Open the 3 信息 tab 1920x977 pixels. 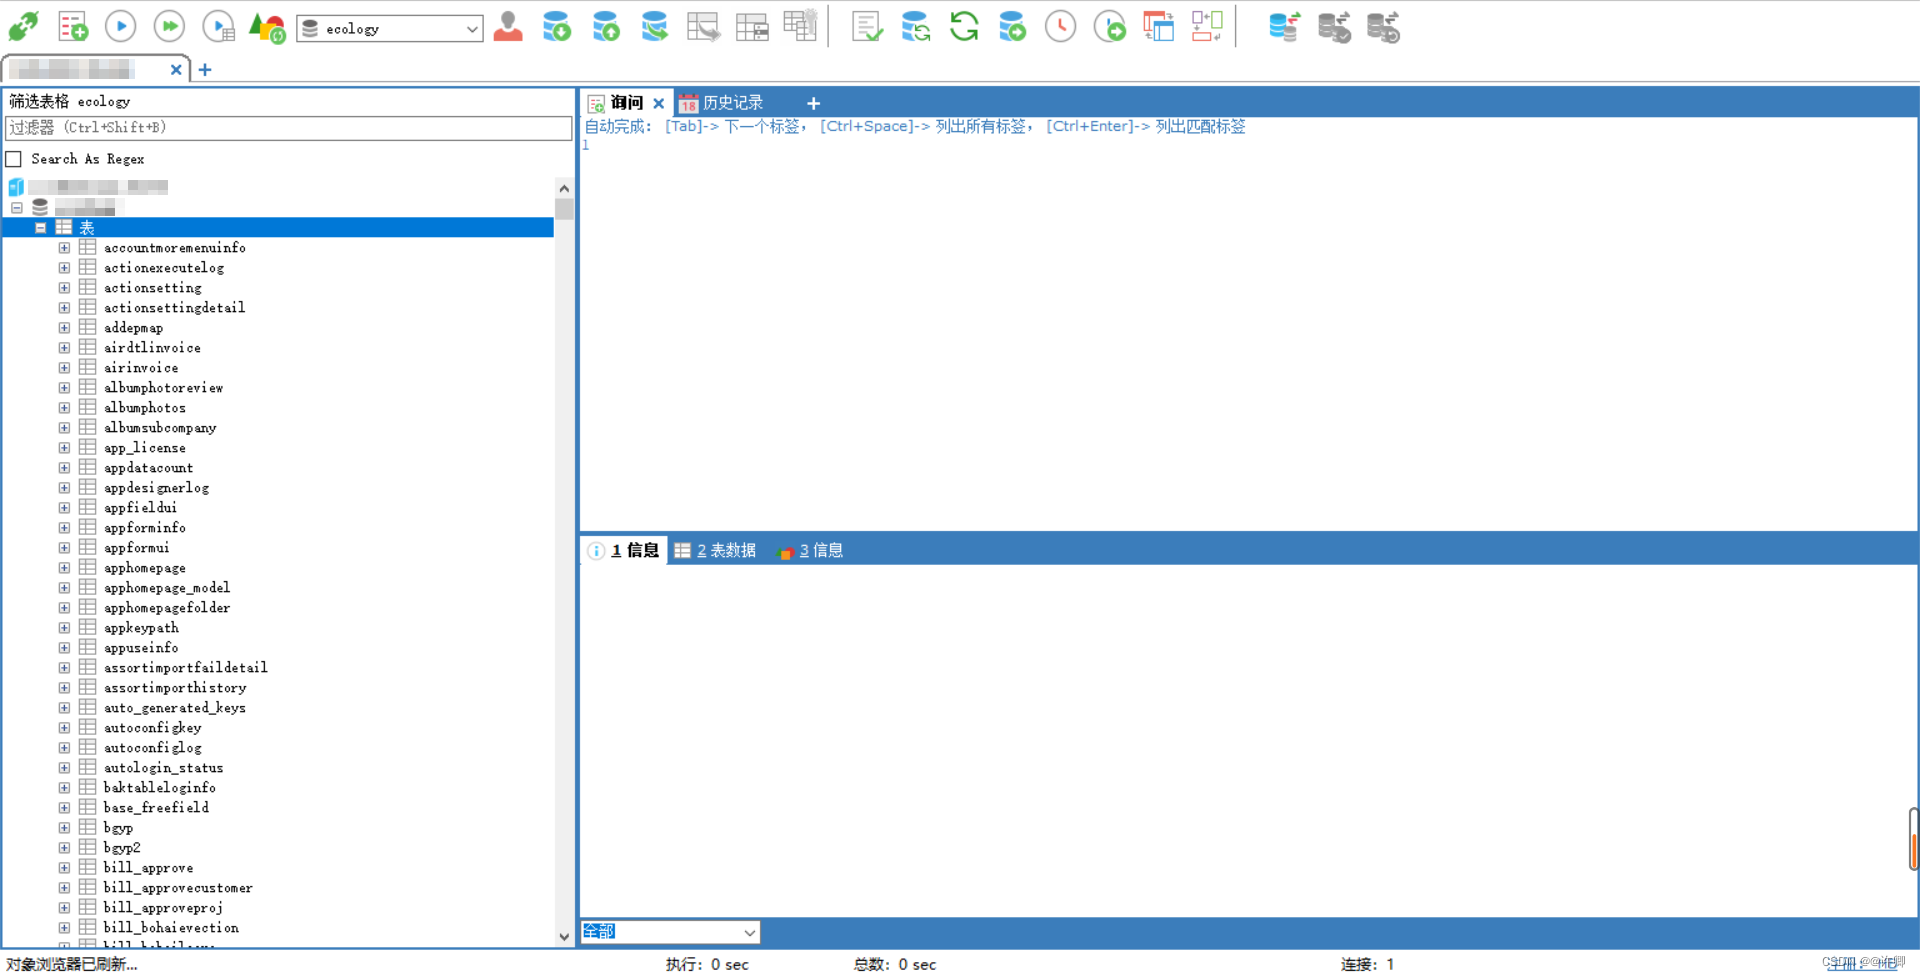tap(811, 551)
